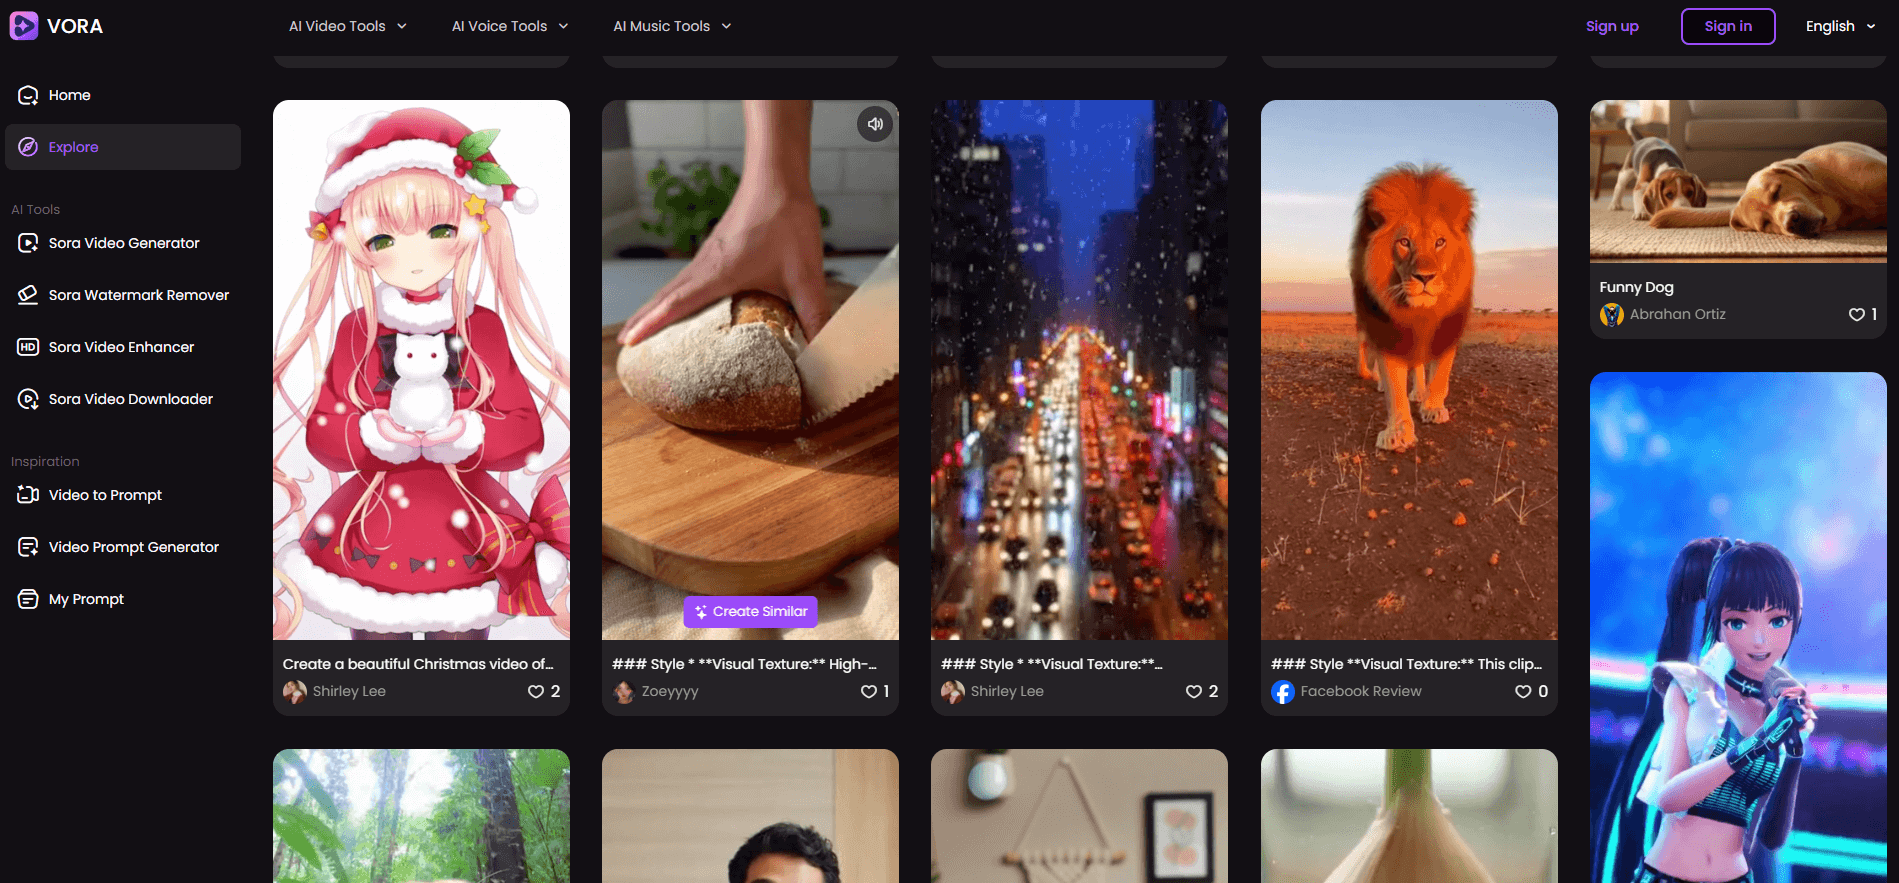1899x883 pixels.
Task: Open the Video to Prompt tool
Action: (105, 495)
